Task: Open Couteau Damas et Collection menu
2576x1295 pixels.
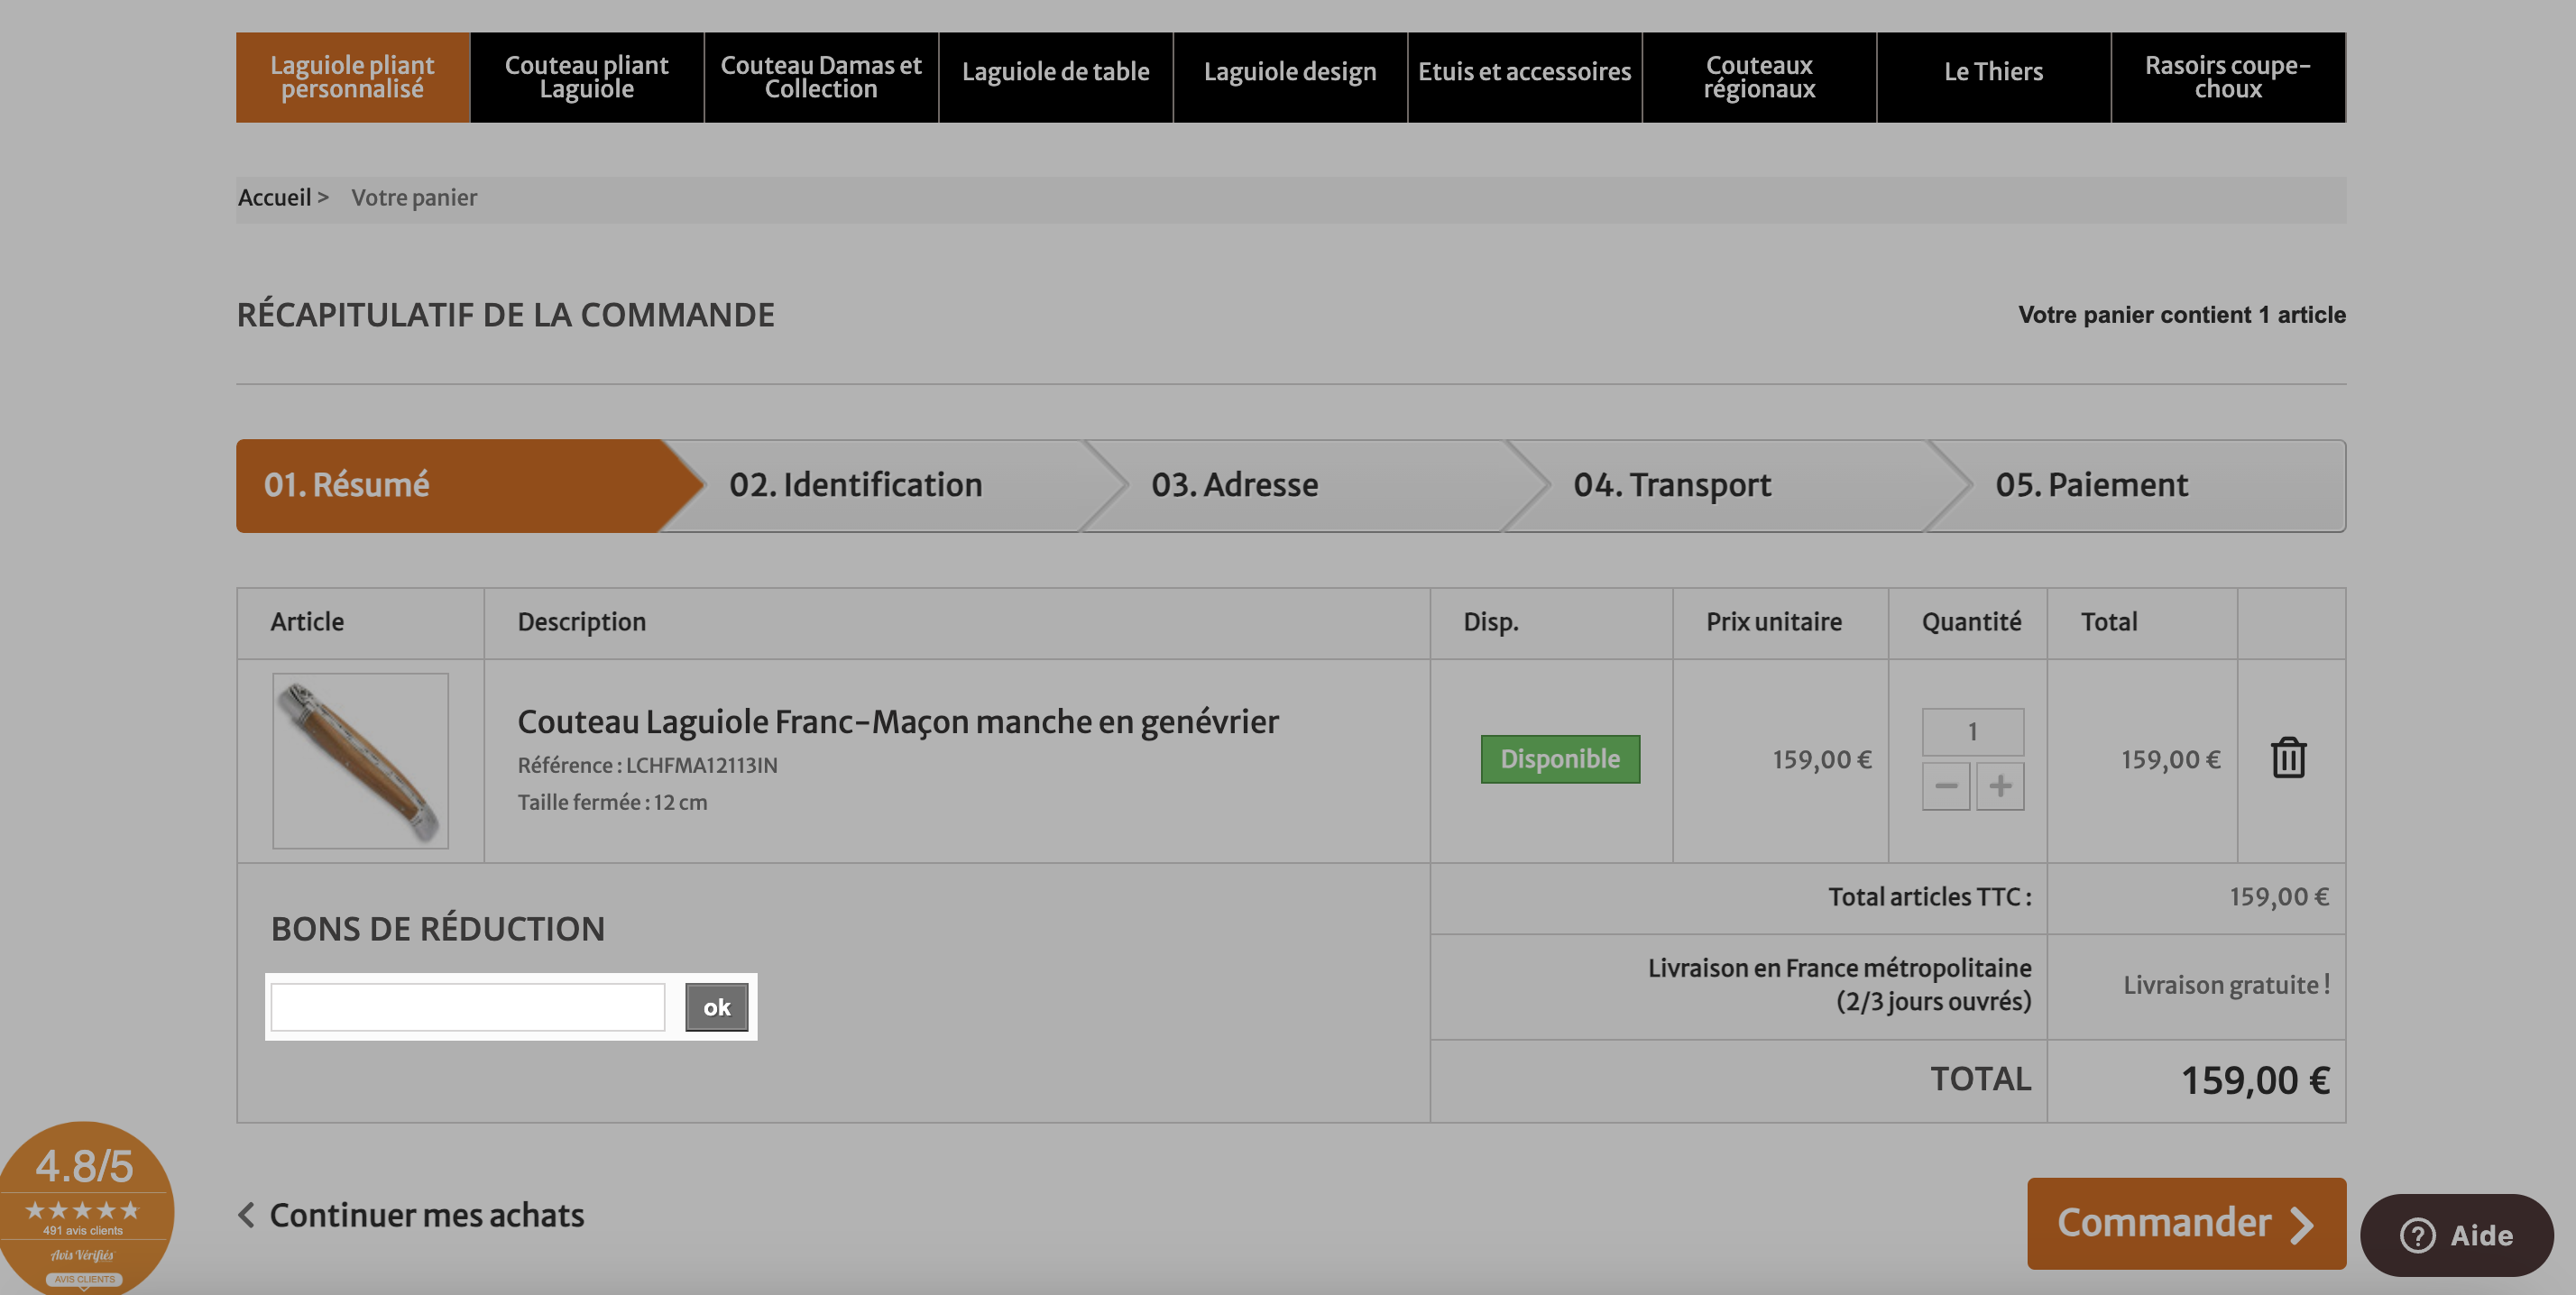Action: click(821, 77)
